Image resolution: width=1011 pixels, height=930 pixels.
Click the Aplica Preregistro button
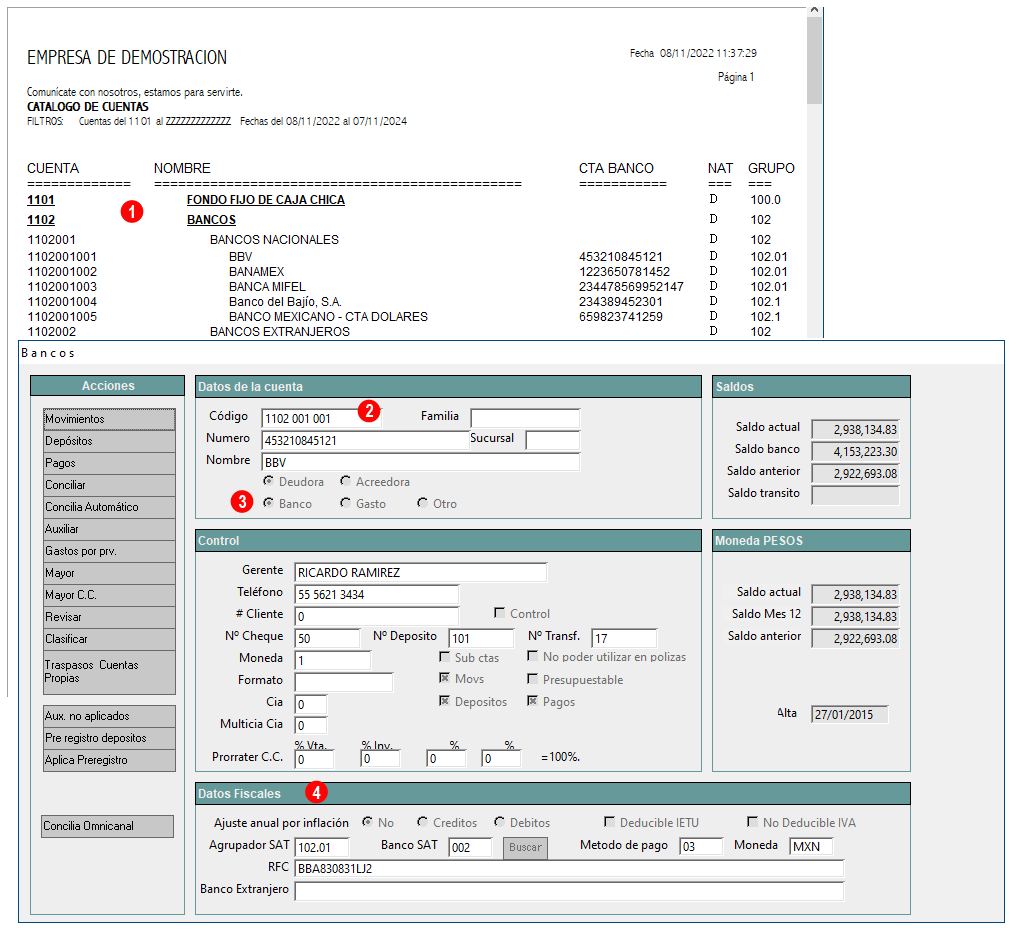(109, 760)
